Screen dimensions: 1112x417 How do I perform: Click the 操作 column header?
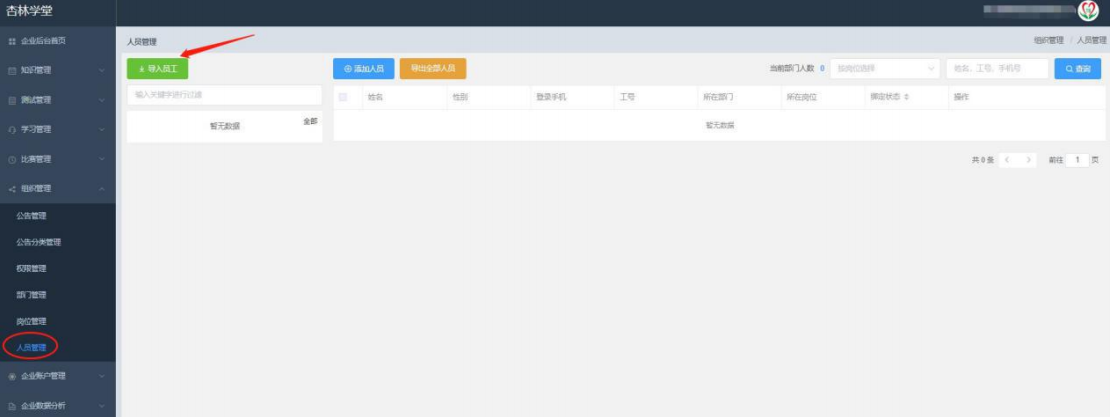[961, 97]
